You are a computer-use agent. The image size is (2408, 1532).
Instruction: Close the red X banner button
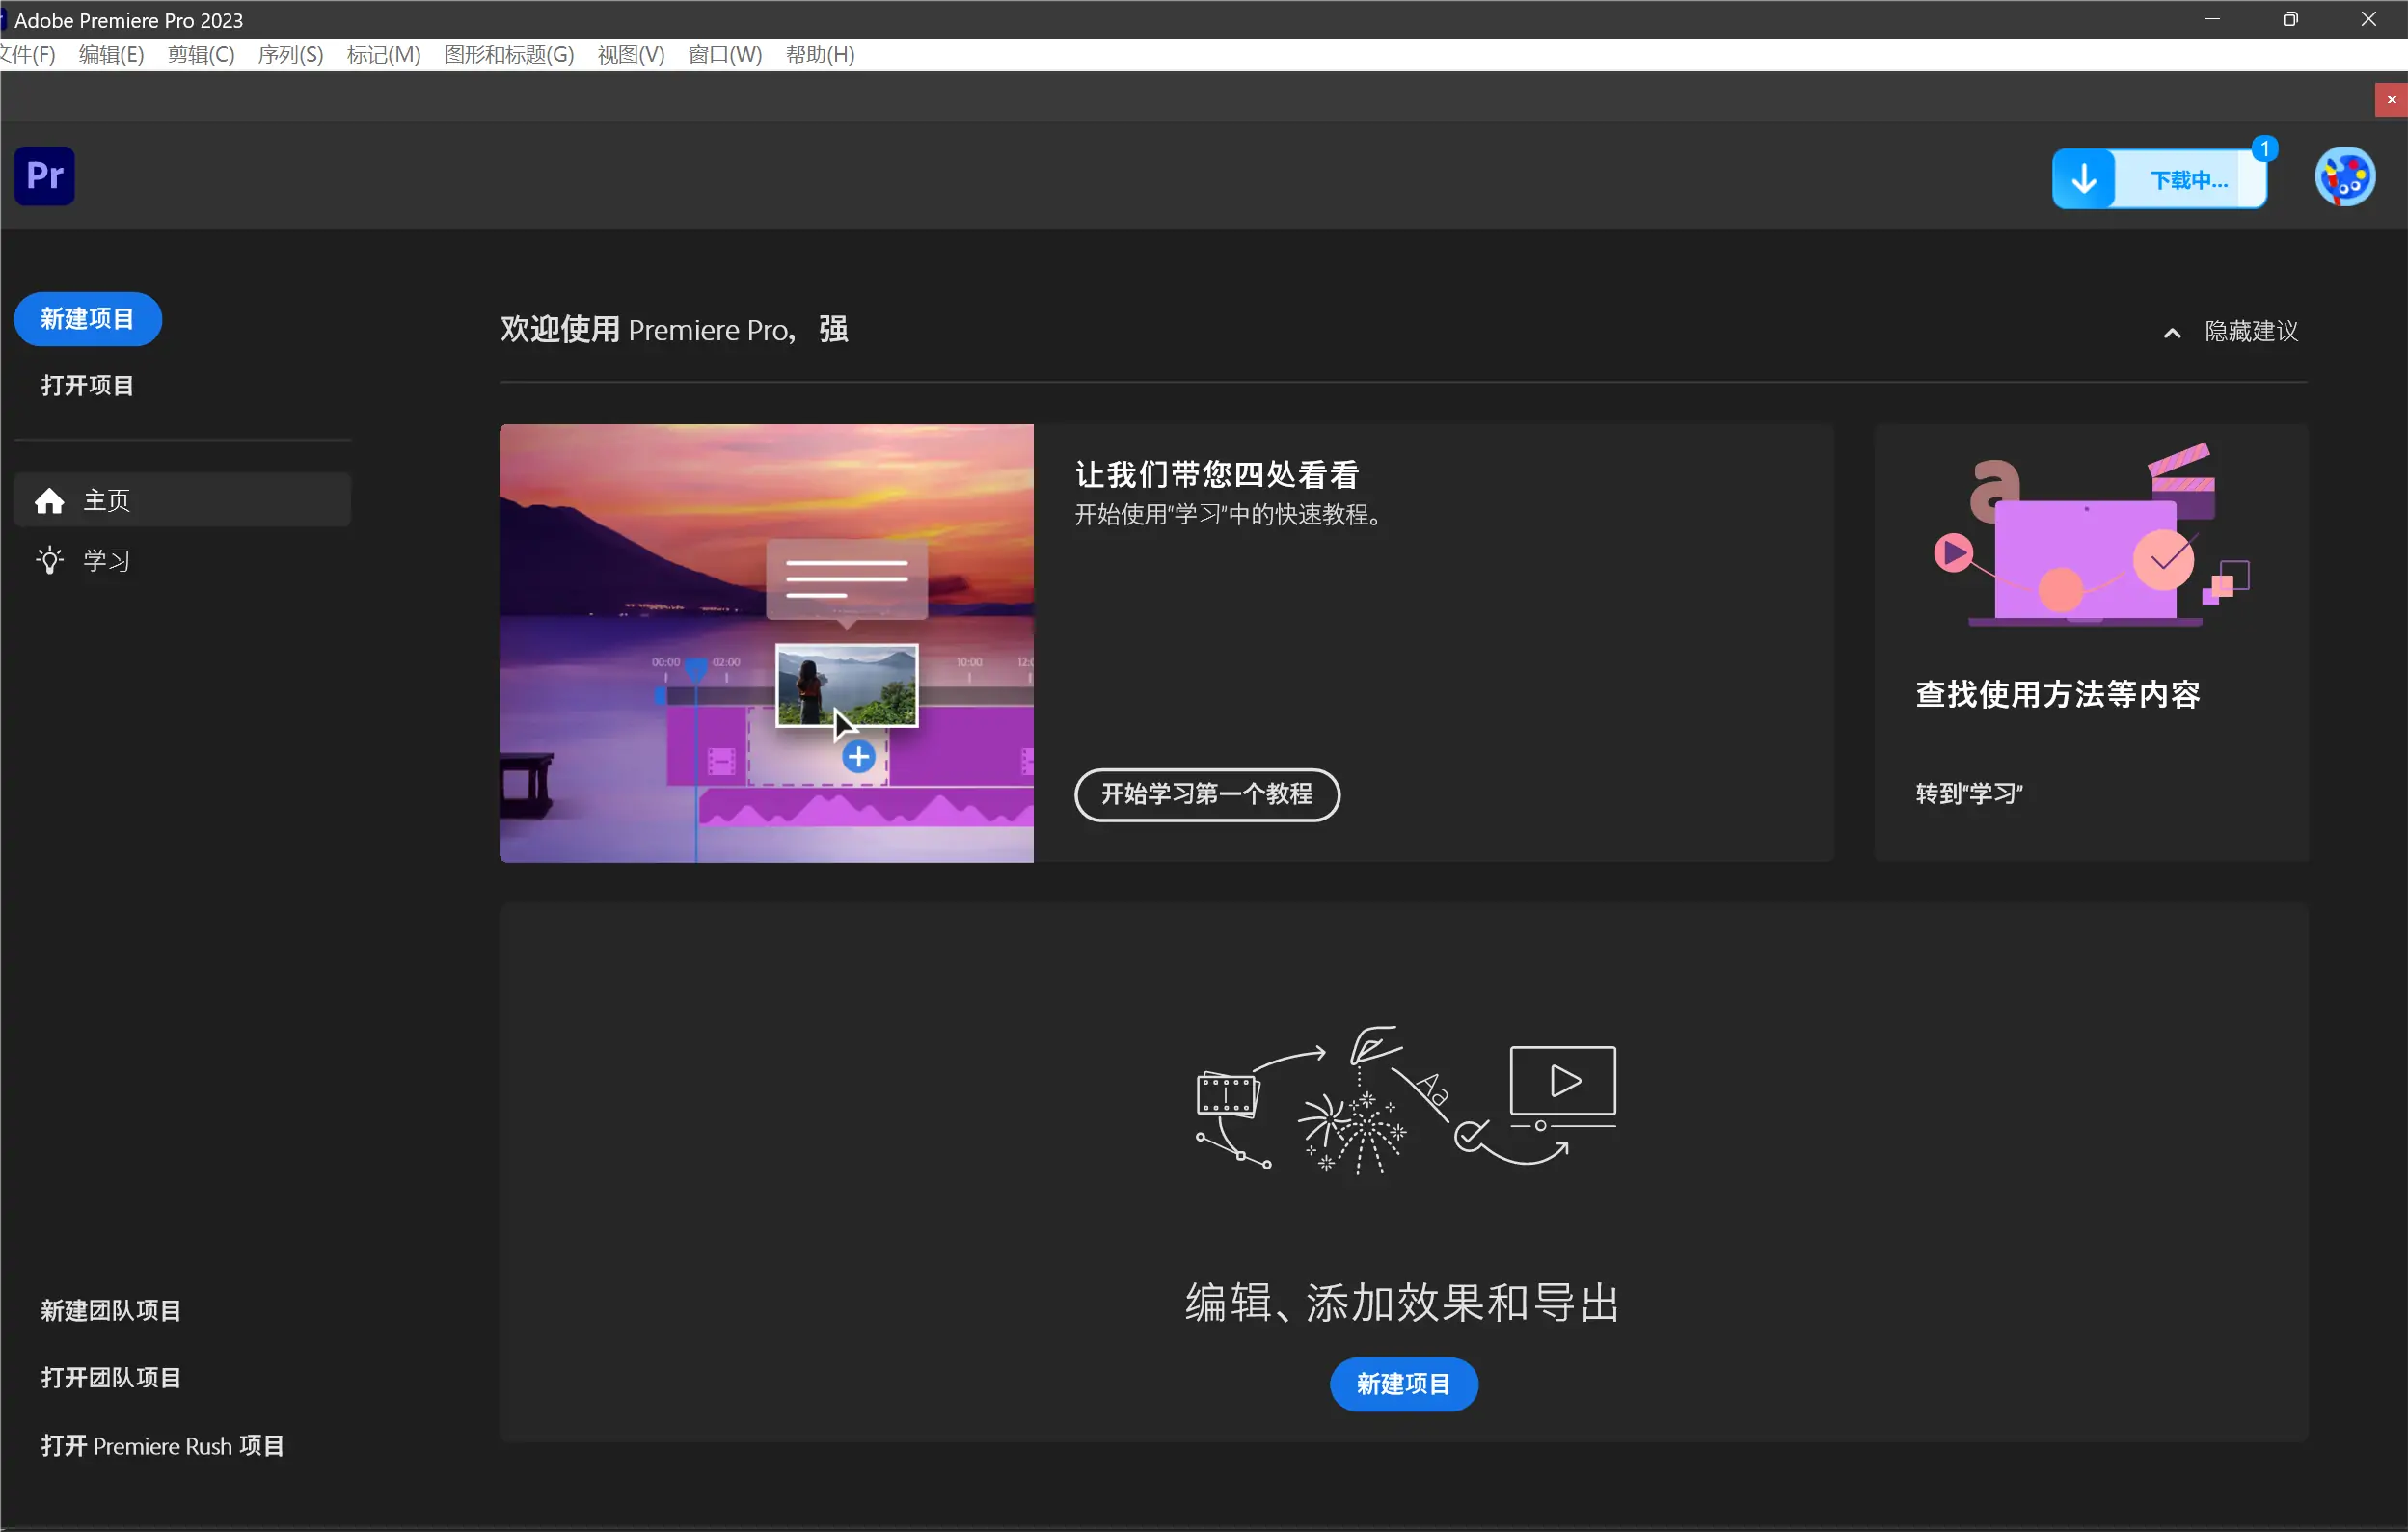click(2391, 100)
